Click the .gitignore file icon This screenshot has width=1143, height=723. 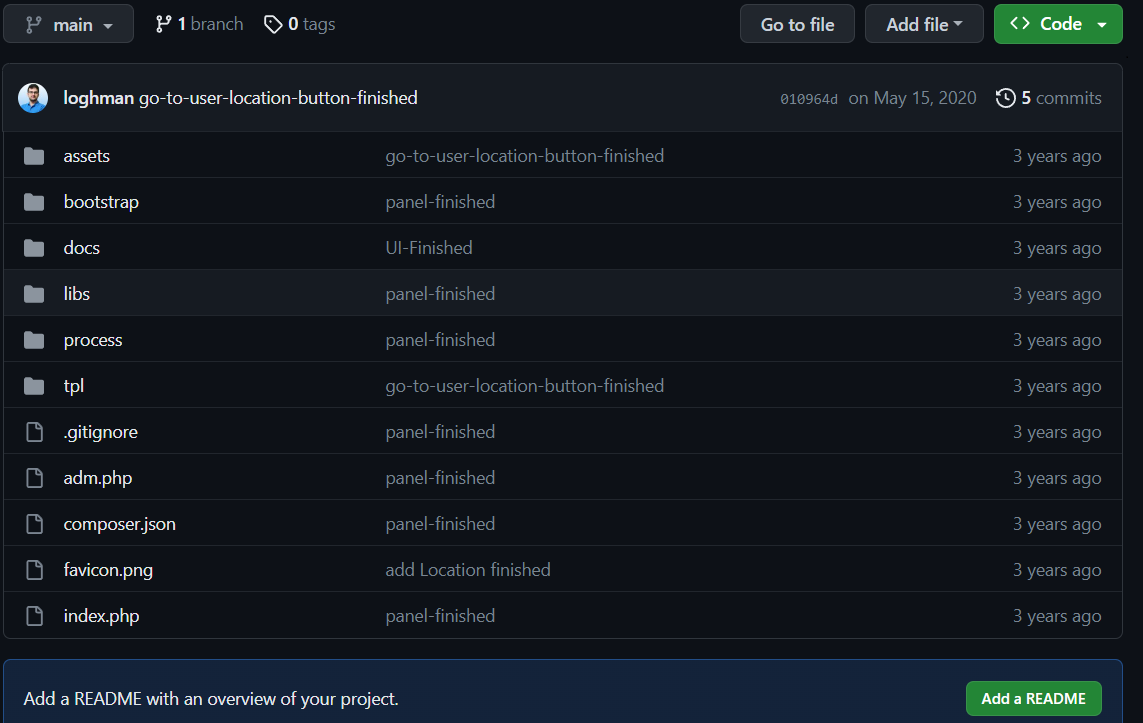[34, 432]
